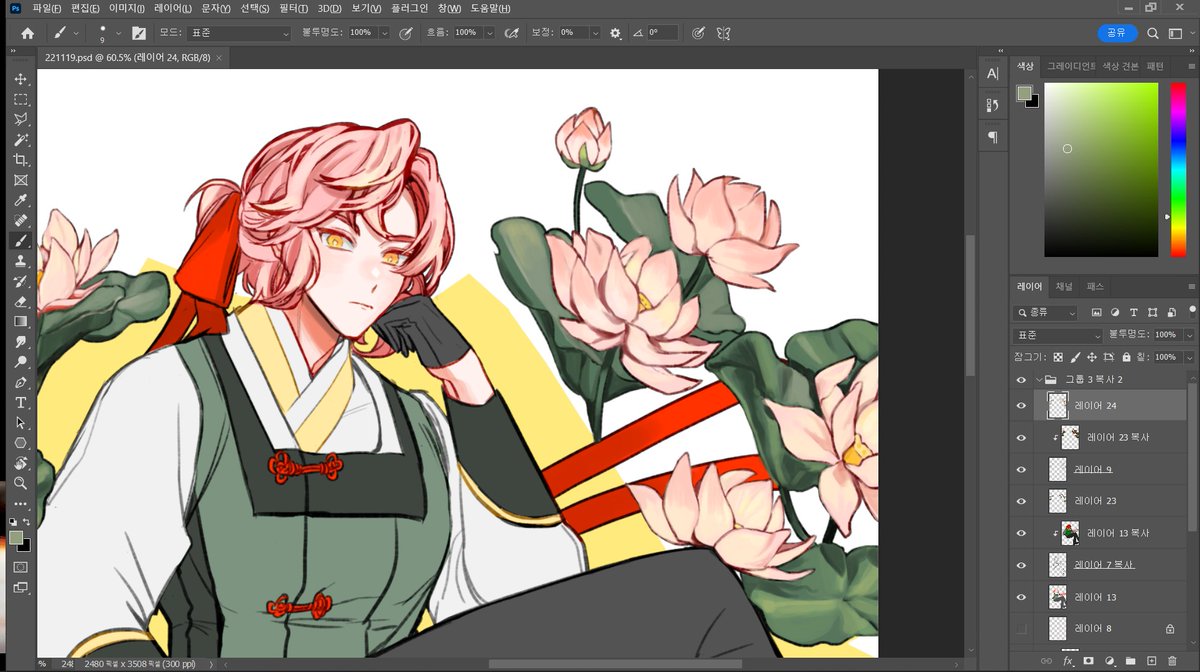Select the Move tool
This screenshot has height=672, width=1200.
[20, 79]
